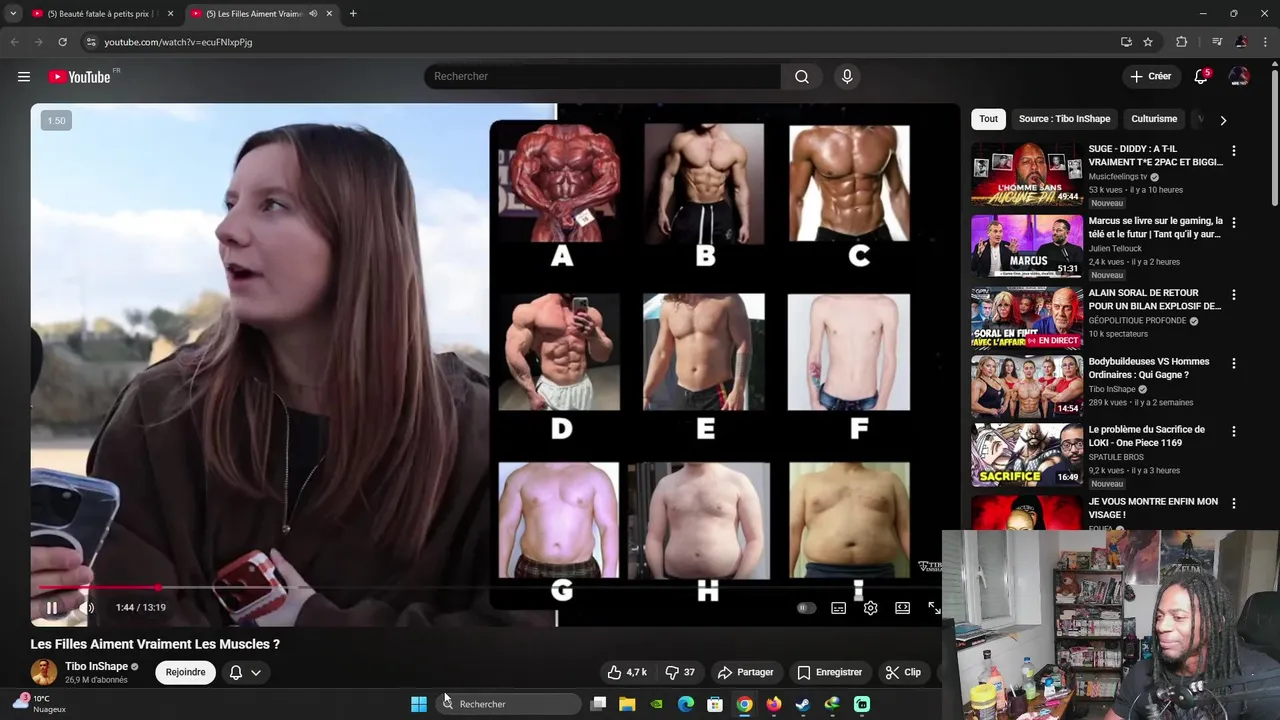The image size is (1280, 720).
Task: Switch to theater mode
Action: (x=903, y=608)
